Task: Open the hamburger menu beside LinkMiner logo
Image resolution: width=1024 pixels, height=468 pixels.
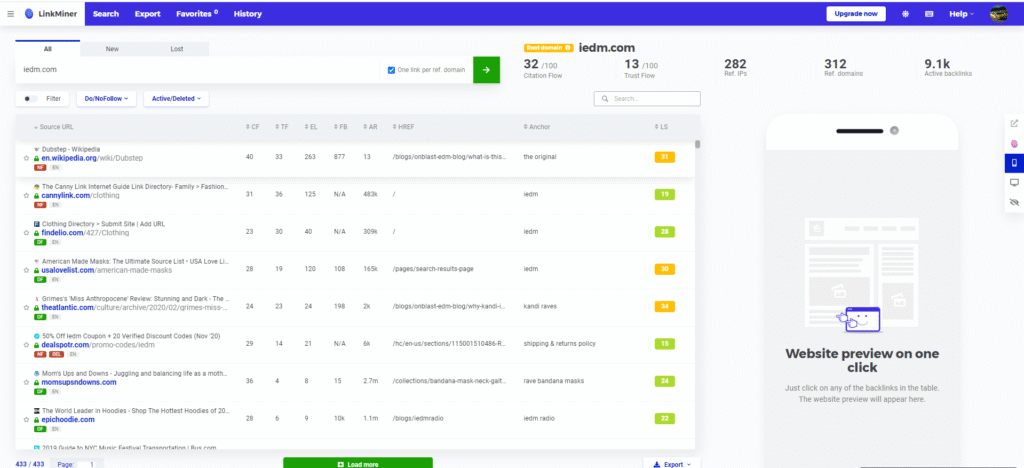Action: tap(11, 14)
